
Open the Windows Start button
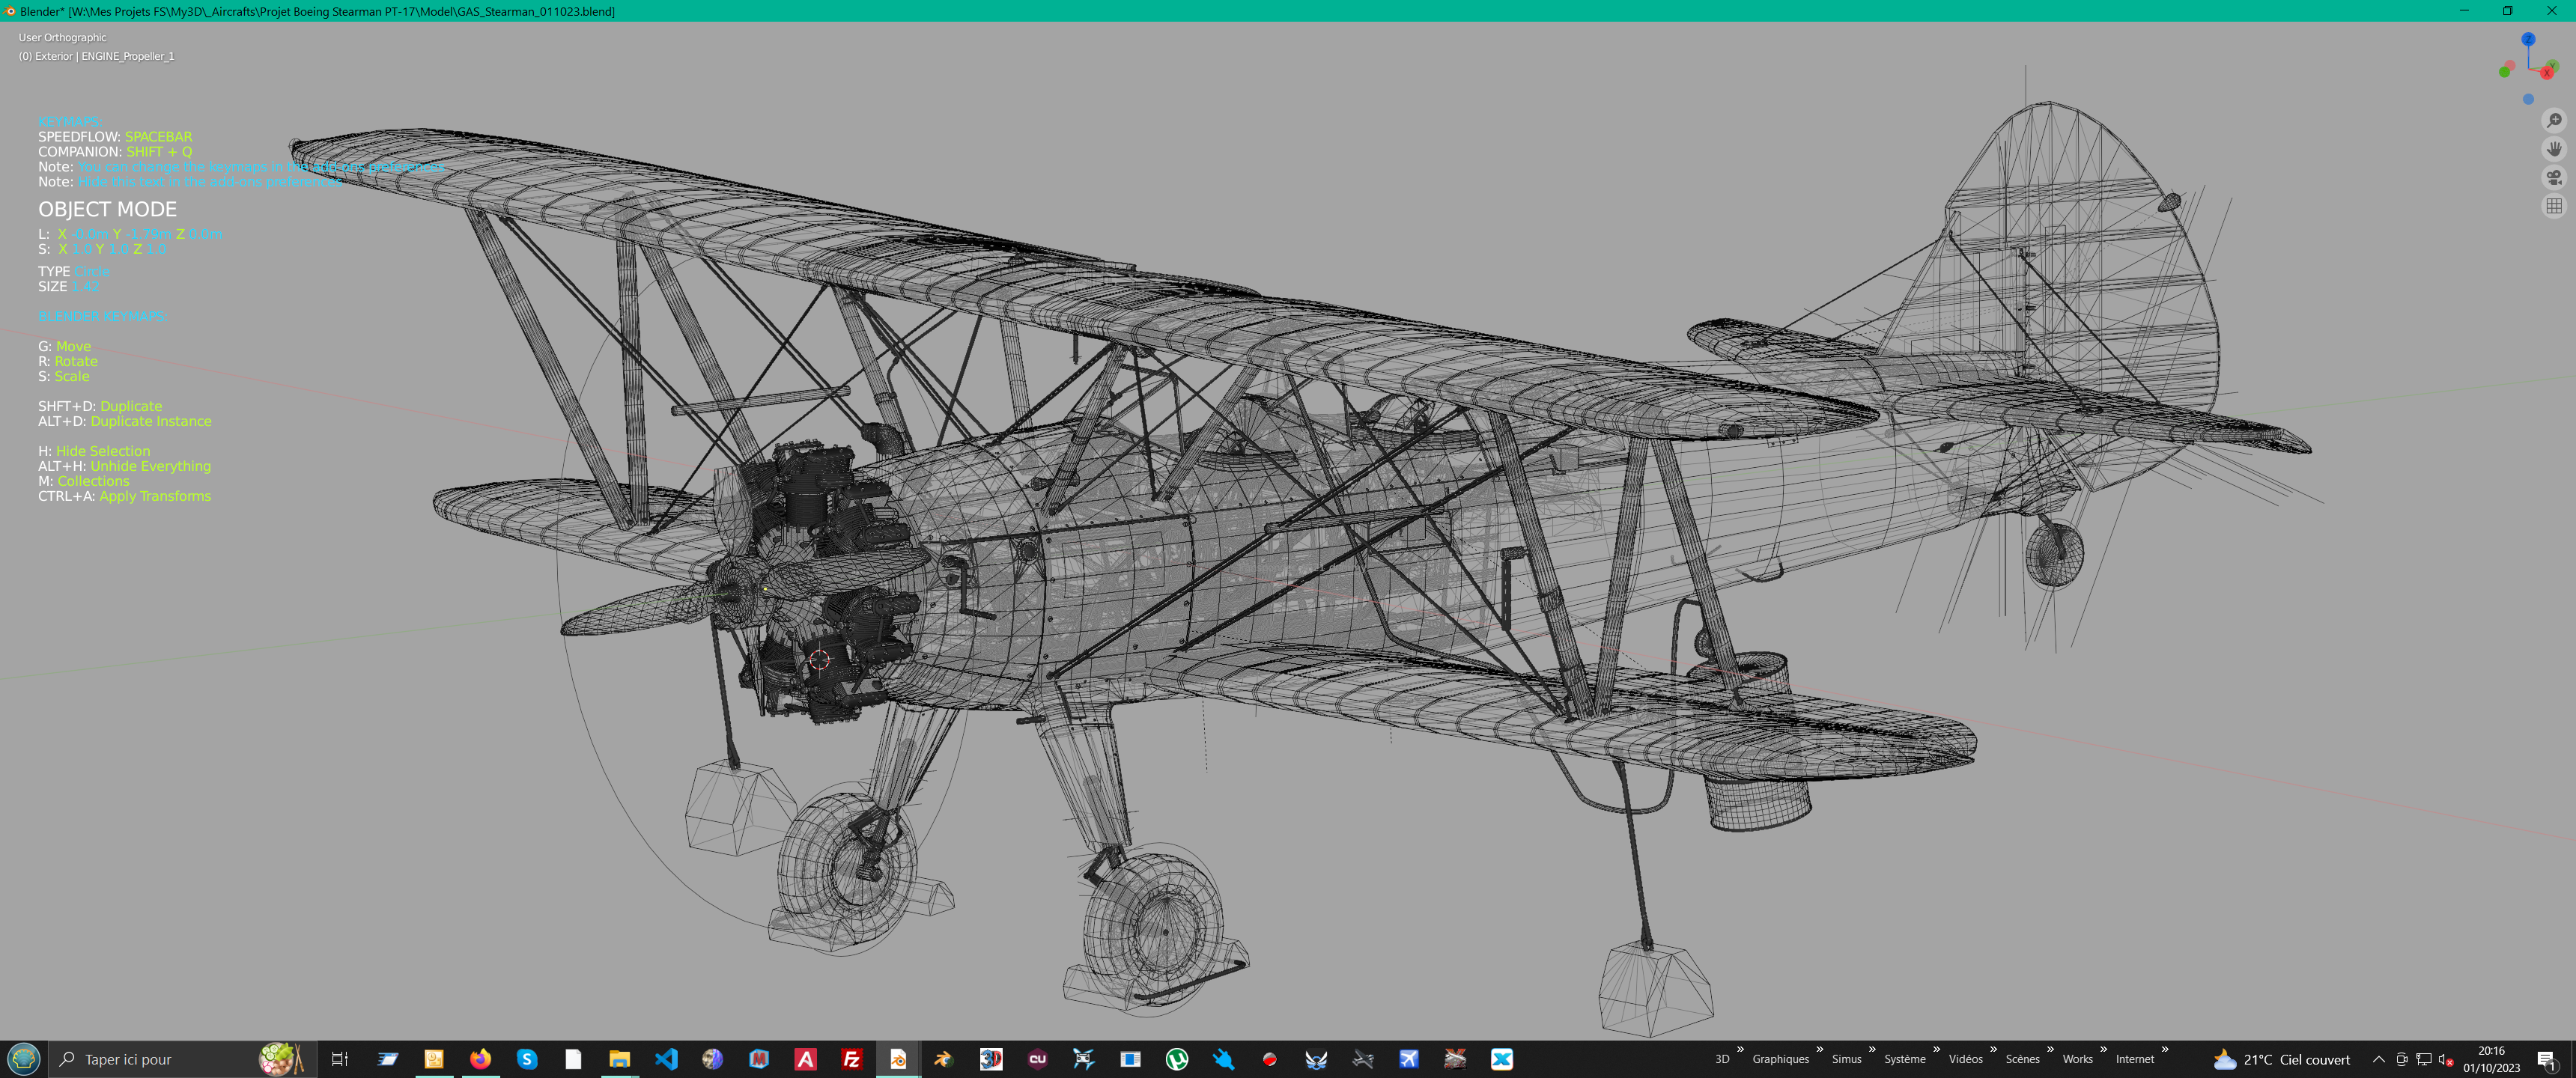[x=23, y=1059]
